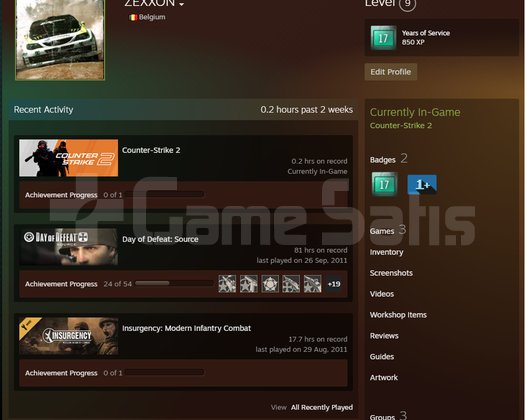Click '0.2 hours past 2 weeks' text
Screen dimensions: 525x420
[307, 110]
